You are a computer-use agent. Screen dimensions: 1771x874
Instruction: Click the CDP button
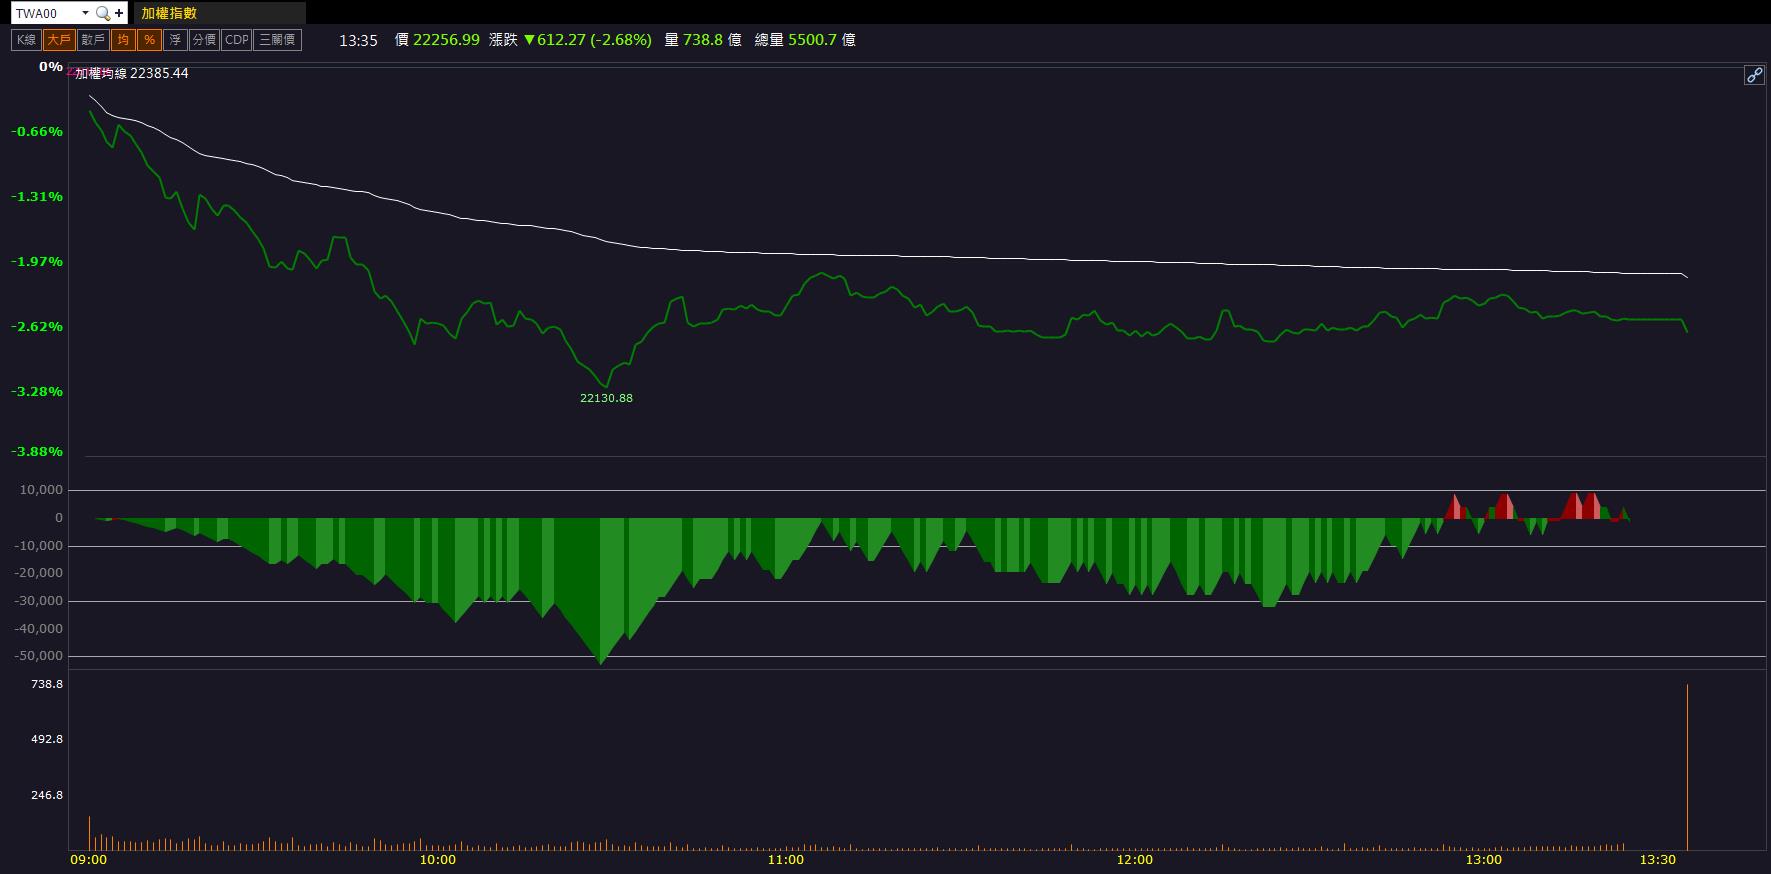237,40
